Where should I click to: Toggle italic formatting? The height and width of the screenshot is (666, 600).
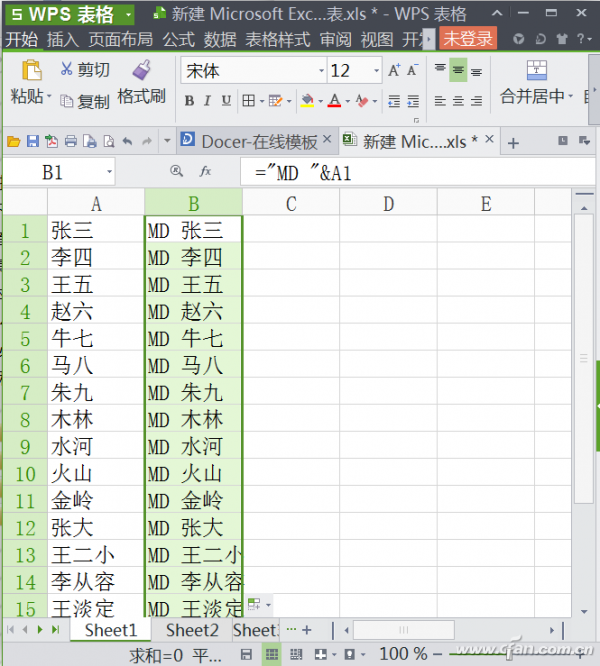208,101
